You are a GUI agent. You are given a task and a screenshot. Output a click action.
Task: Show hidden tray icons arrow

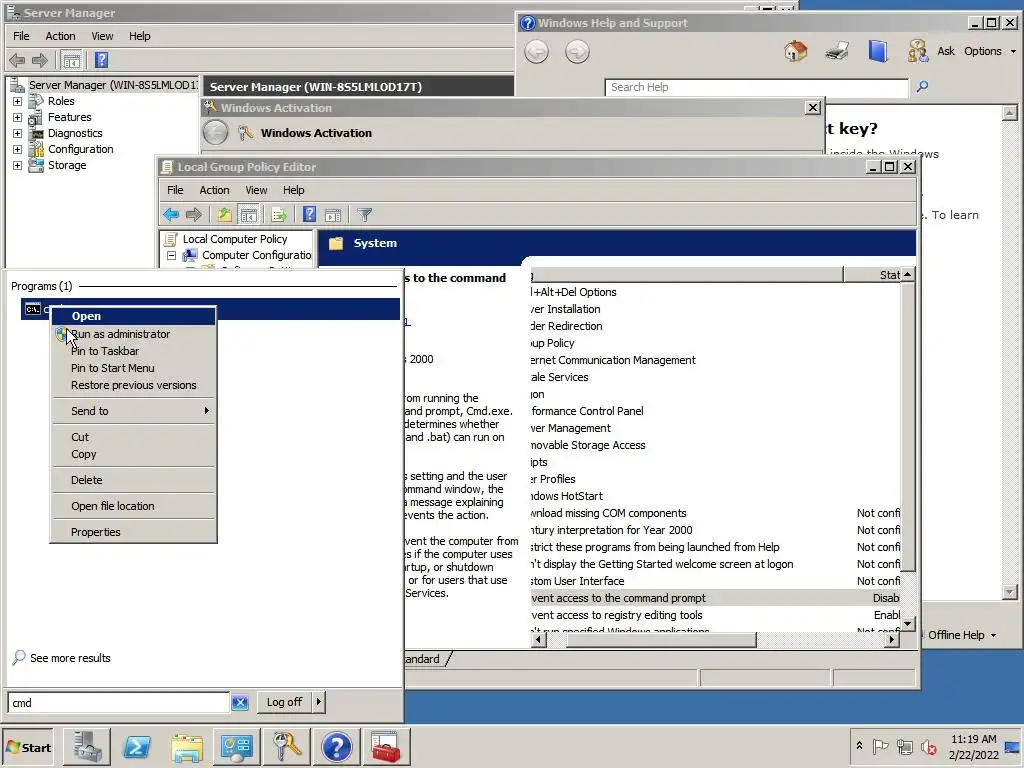pyautogui.click(x=859, y=746)
